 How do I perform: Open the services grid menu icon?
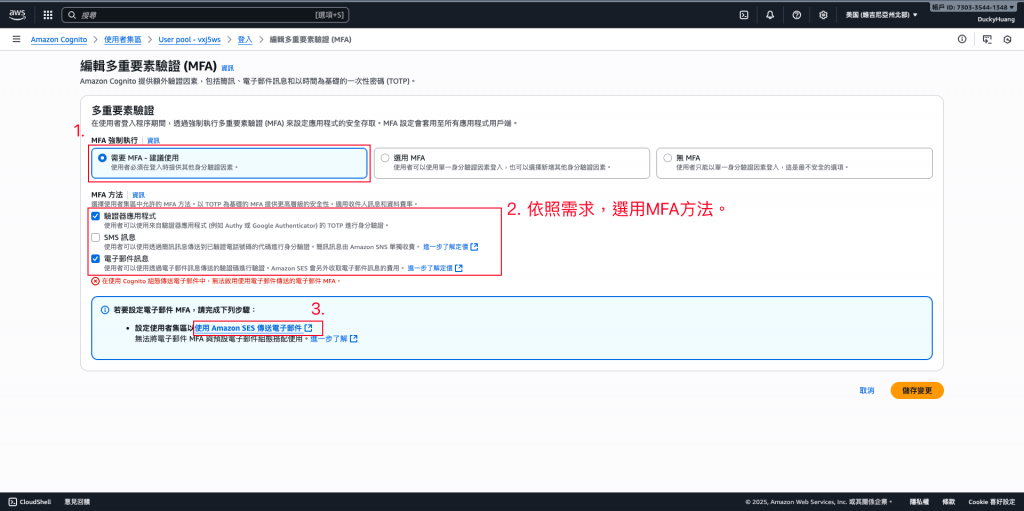pyautogui.click(x=48, y=14)
